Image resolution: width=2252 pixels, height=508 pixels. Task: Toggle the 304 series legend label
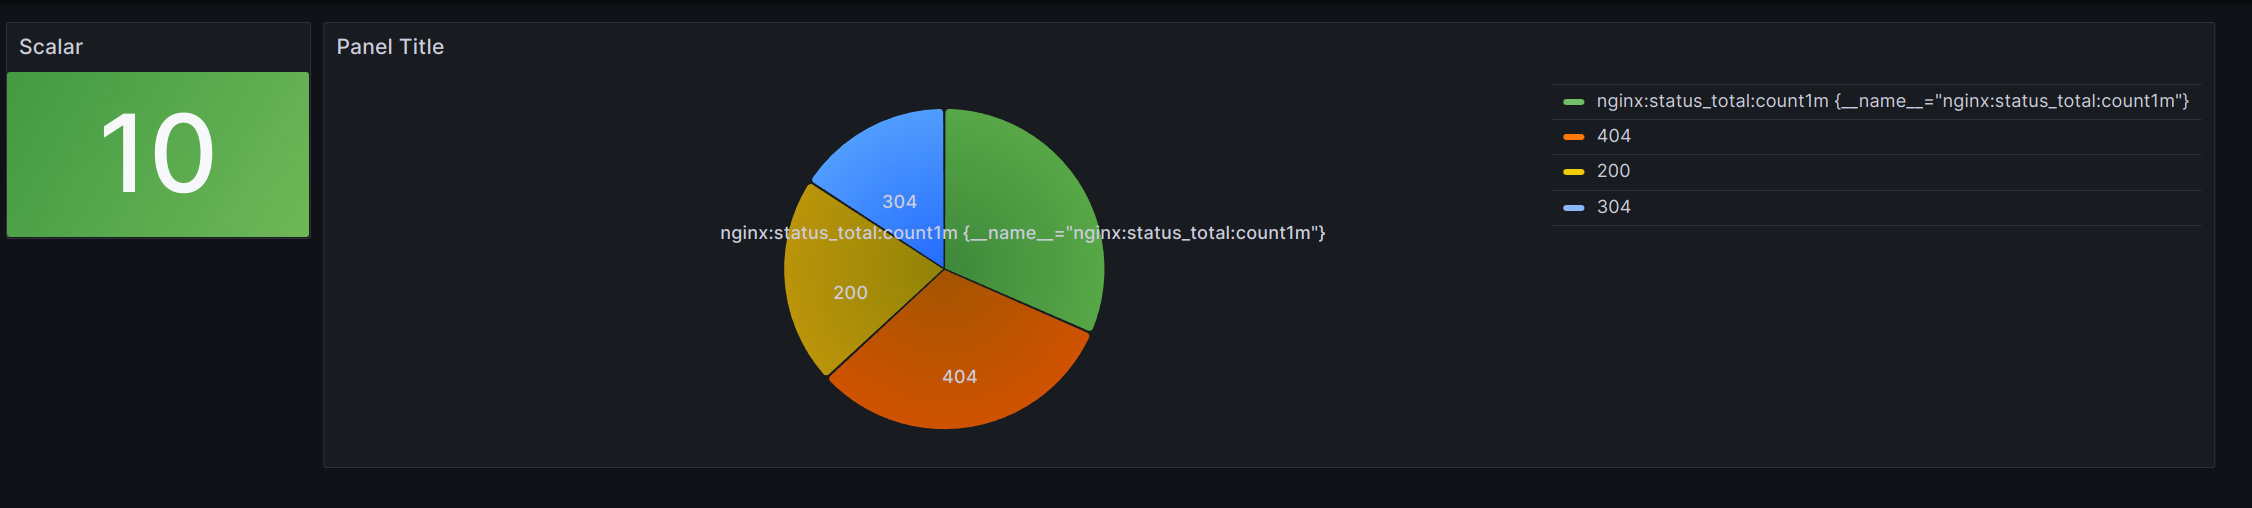click(1614, 207)
